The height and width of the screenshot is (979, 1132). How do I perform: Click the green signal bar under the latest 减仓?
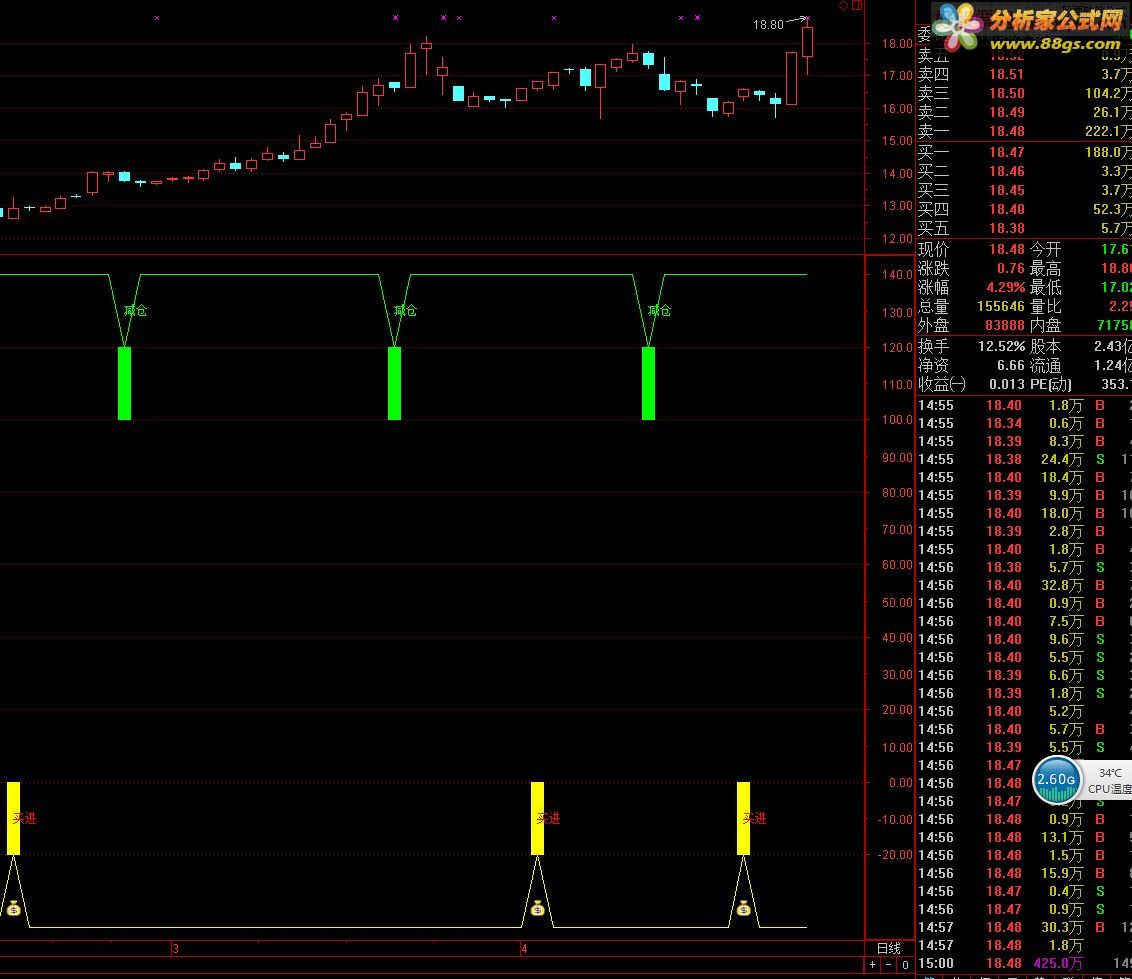tap(648, 383)
